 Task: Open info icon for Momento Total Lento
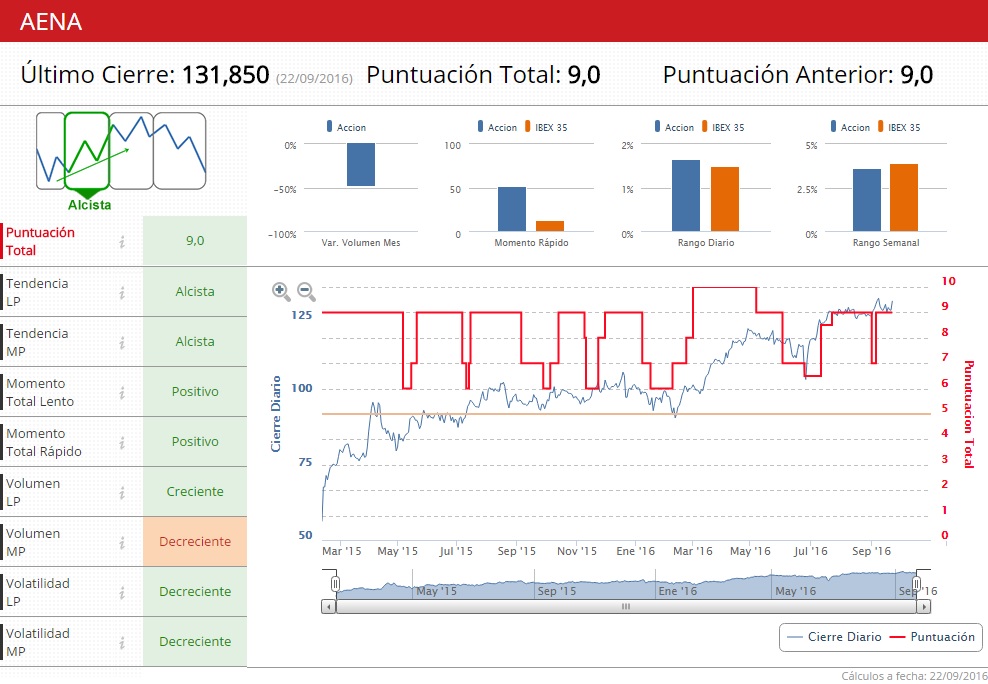[x=122, y=392]
